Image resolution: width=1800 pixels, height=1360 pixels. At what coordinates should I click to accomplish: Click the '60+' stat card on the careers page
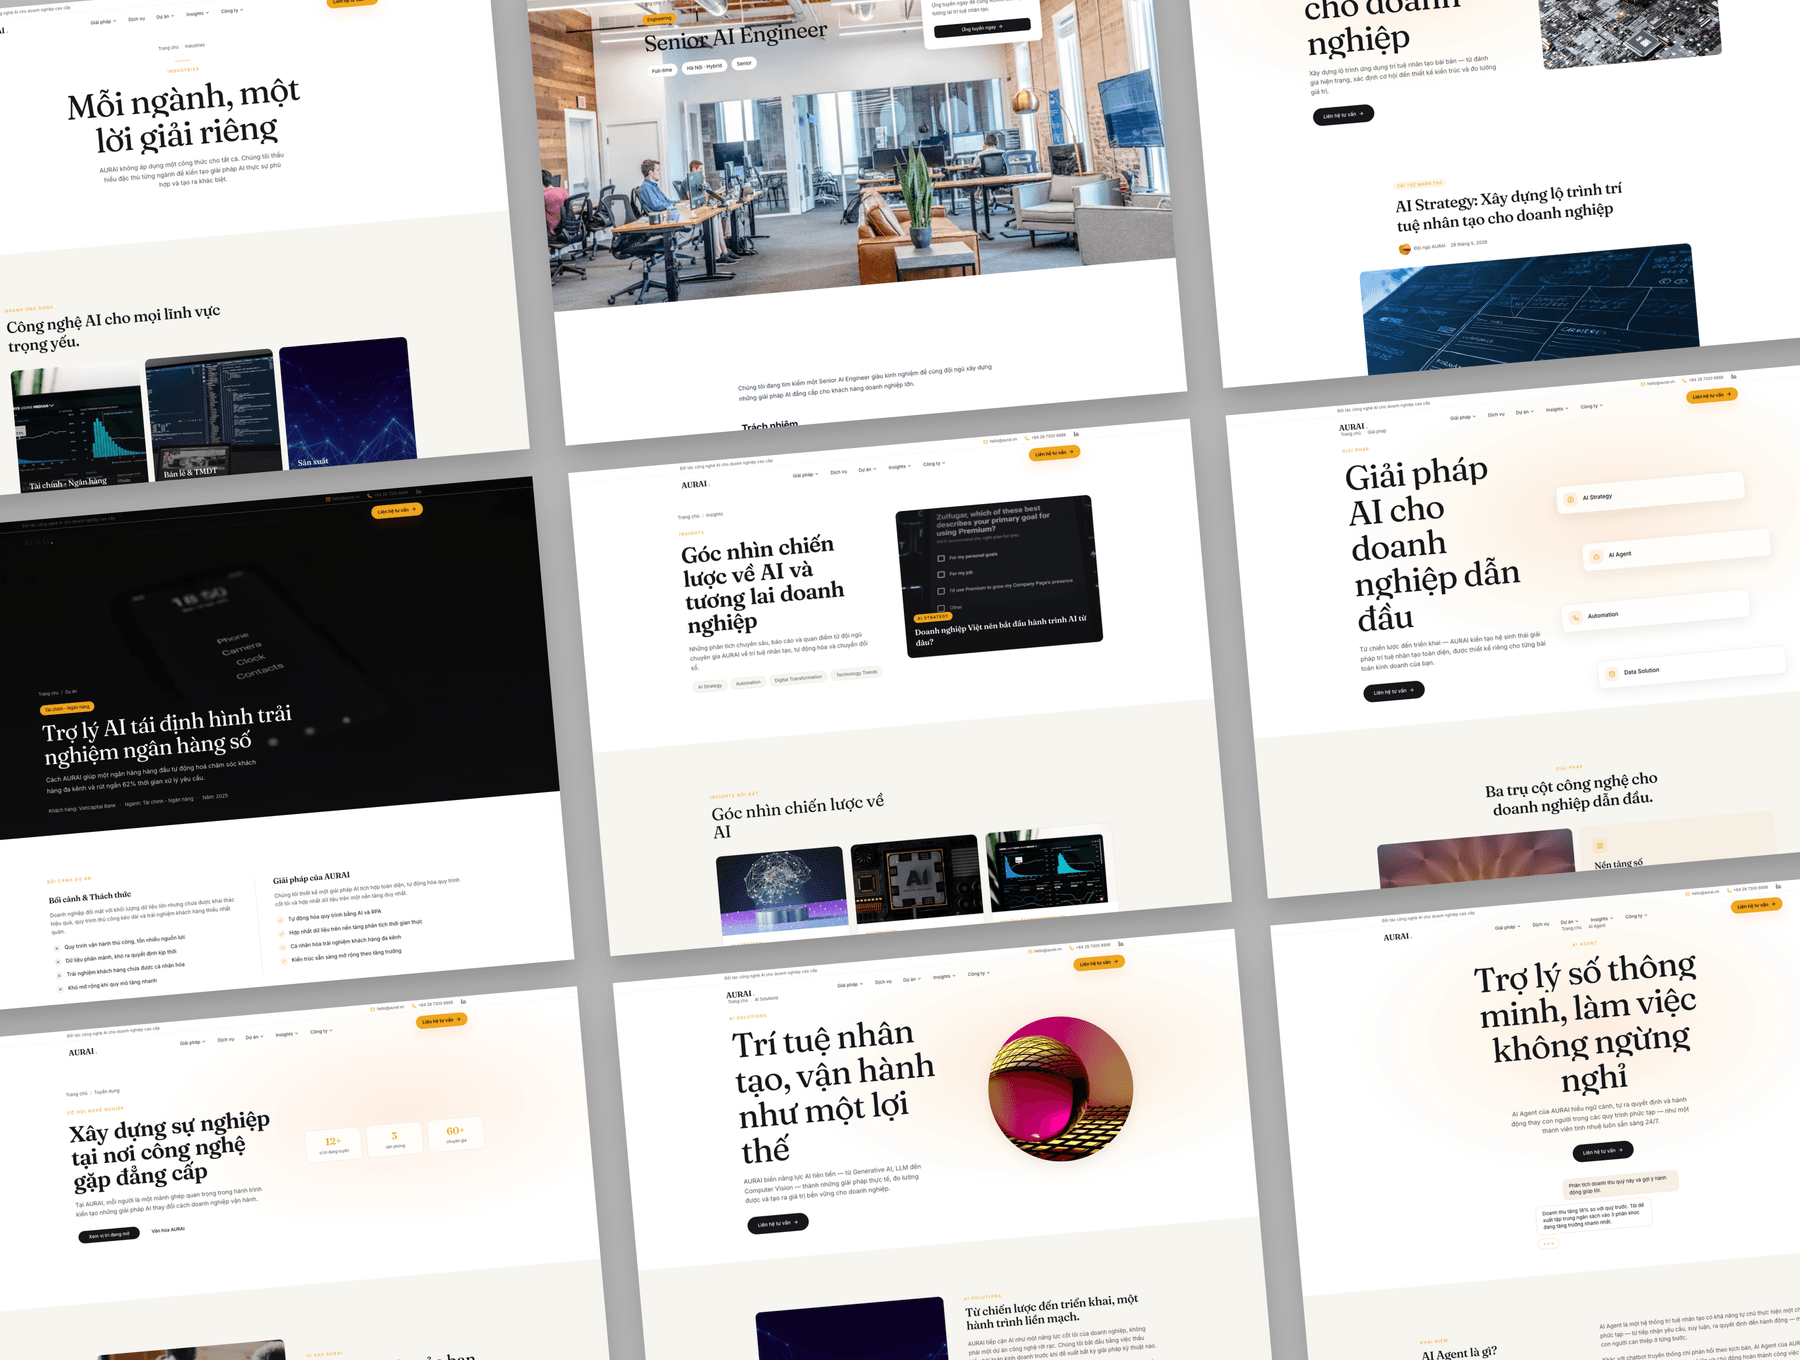pos(455,1134)
